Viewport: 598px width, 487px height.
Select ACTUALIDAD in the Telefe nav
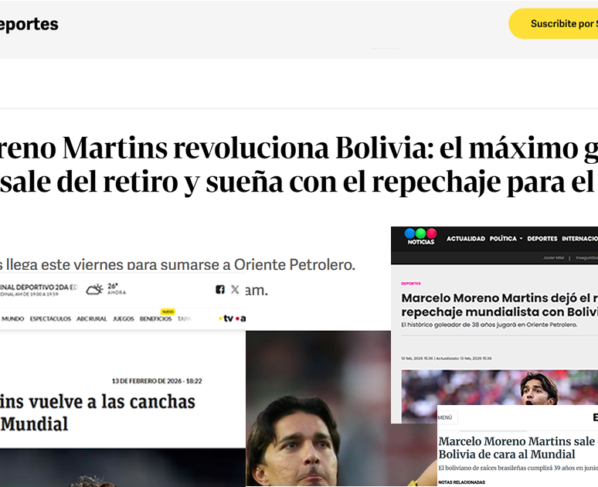point(466,238)
